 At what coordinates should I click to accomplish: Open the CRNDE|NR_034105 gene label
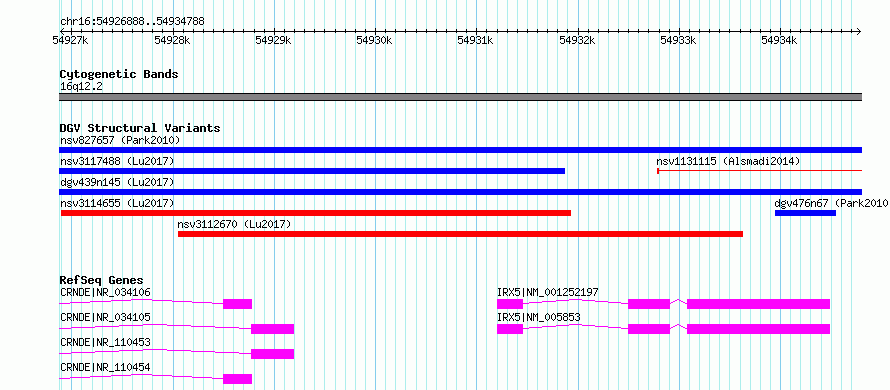pyautogui.click(x=105, y=317)
